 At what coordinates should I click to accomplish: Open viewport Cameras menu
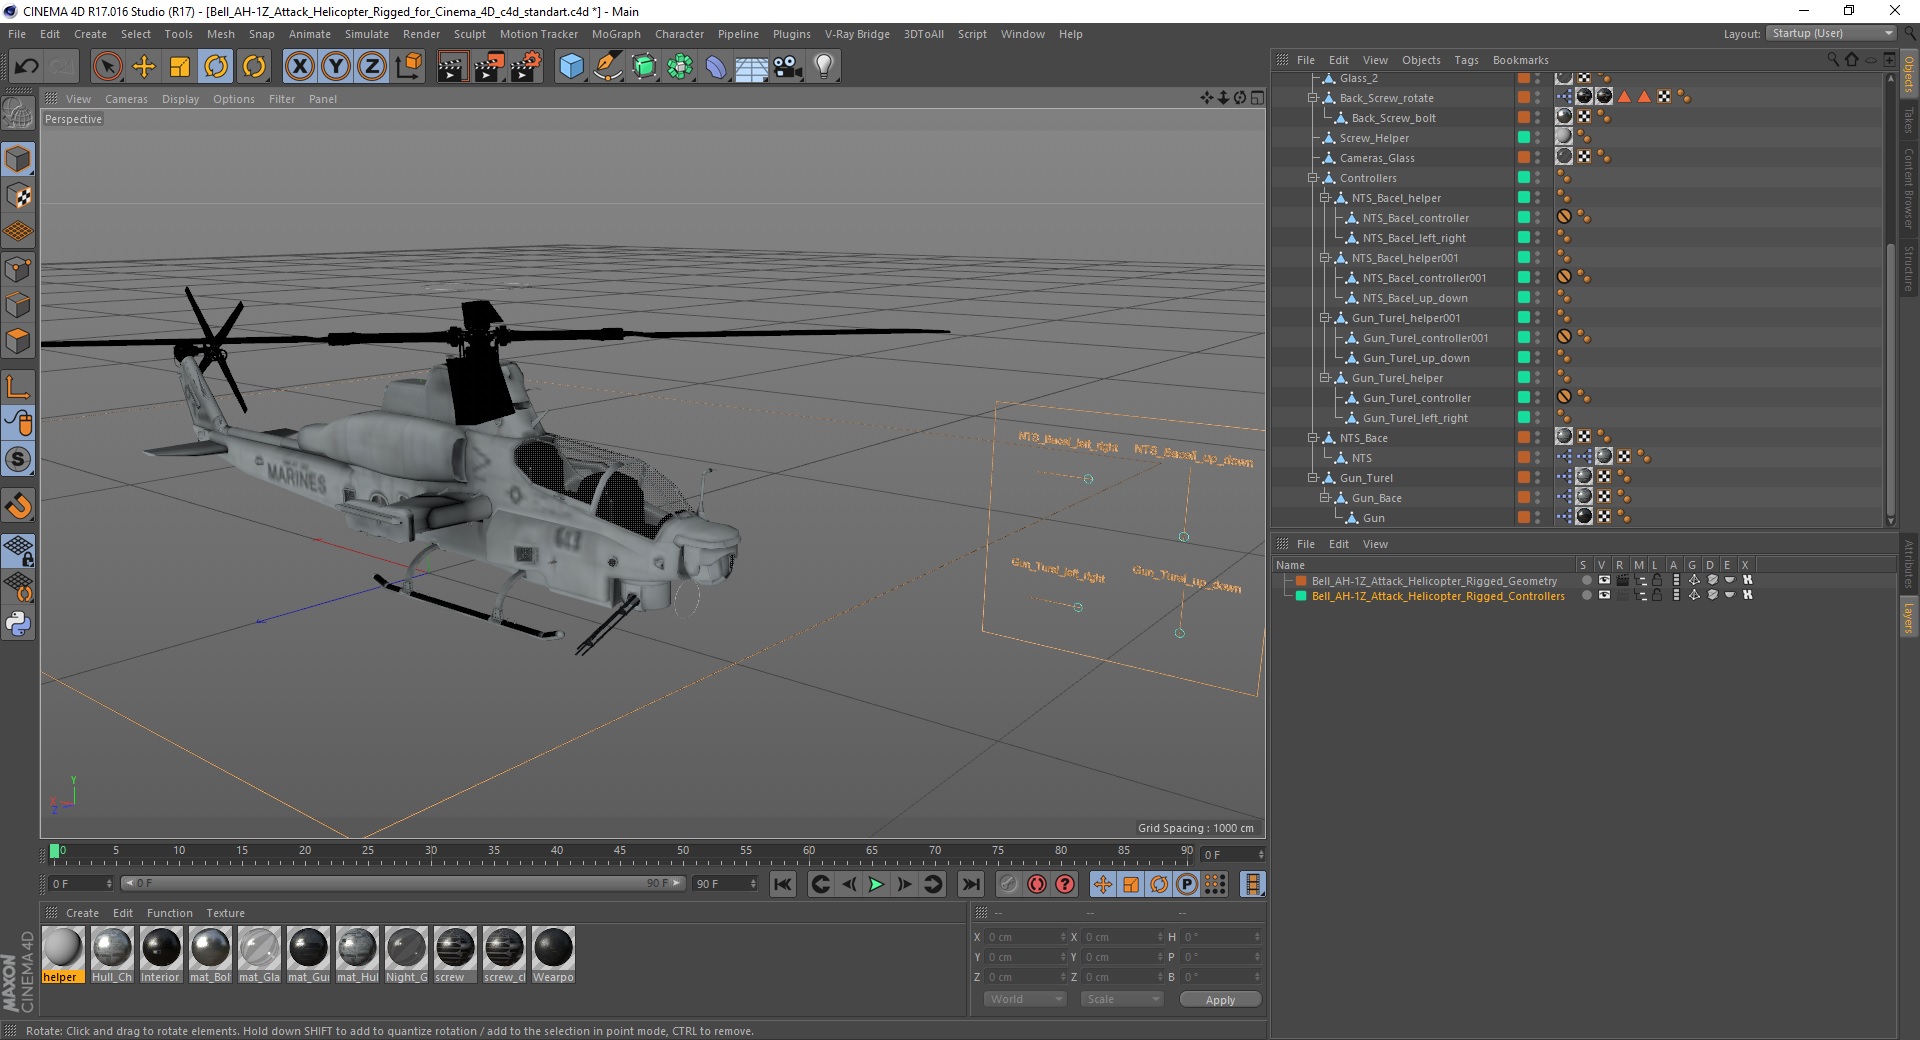point(126,99)
